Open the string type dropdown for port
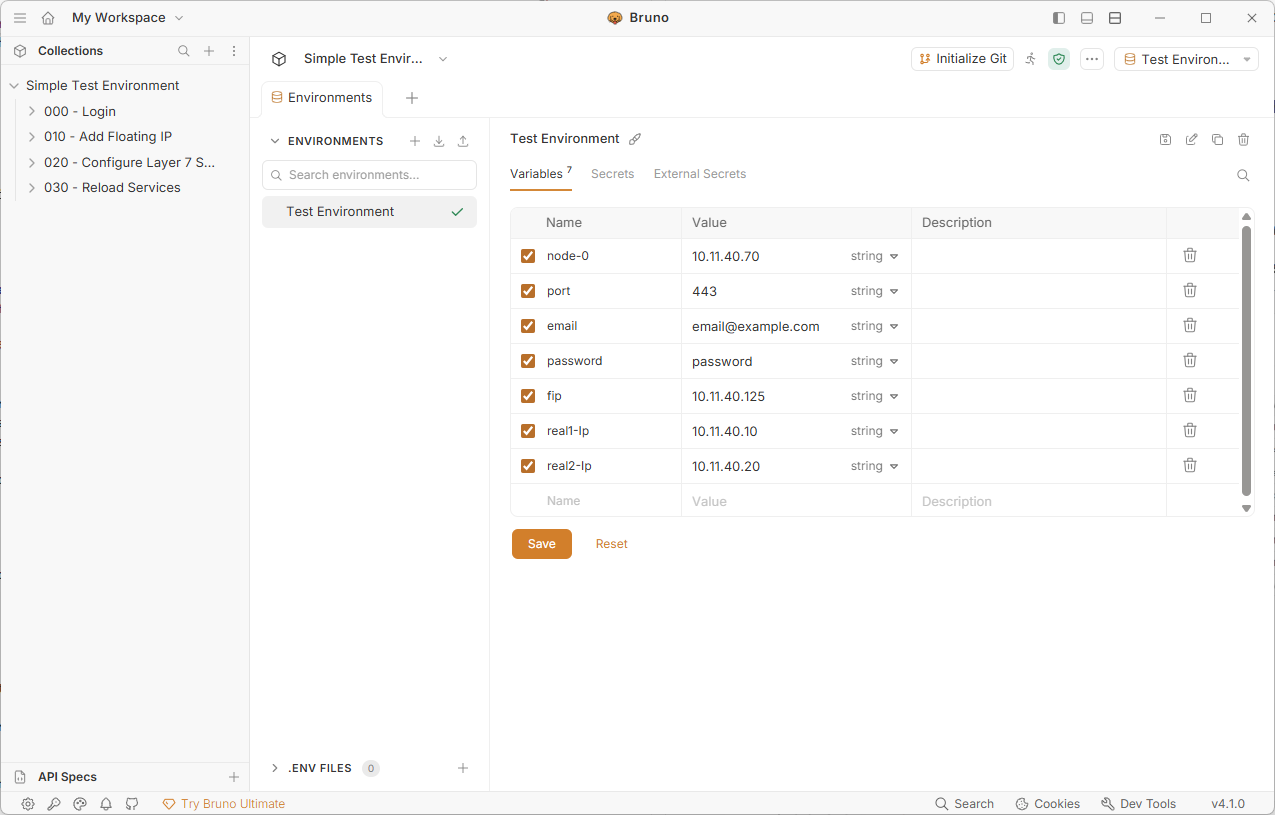The image size is (1275, 815). pyautogui.click(x=875, y=291)
